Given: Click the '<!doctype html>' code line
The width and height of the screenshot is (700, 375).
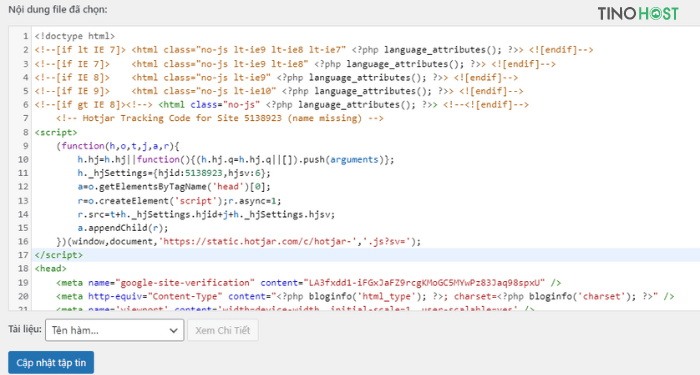Looking at the screenshot, I should coord(75,36).
